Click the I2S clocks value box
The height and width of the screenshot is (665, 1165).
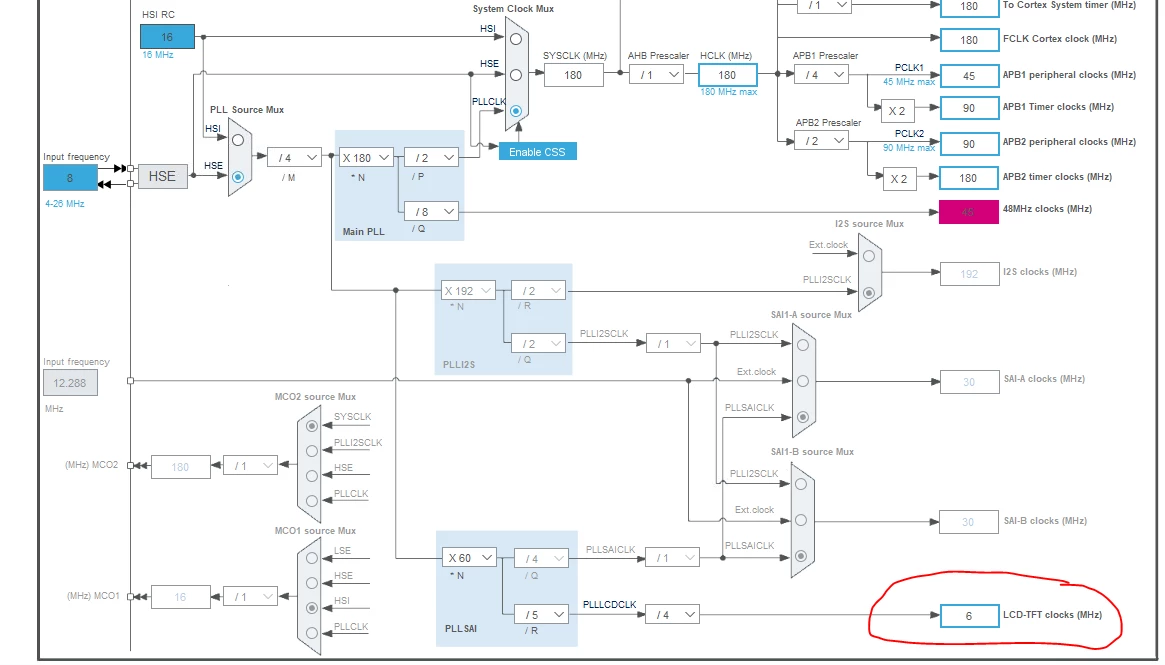[970, 273]
